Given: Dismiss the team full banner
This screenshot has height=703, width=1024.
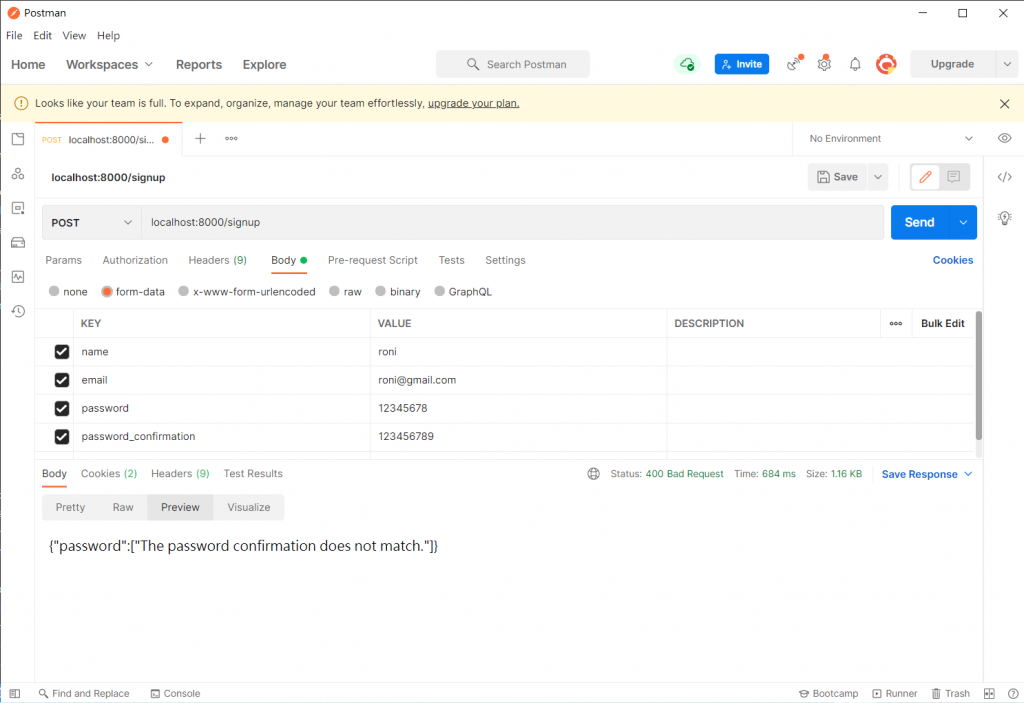Looking at the screenshot, I should pos(1004,104).
